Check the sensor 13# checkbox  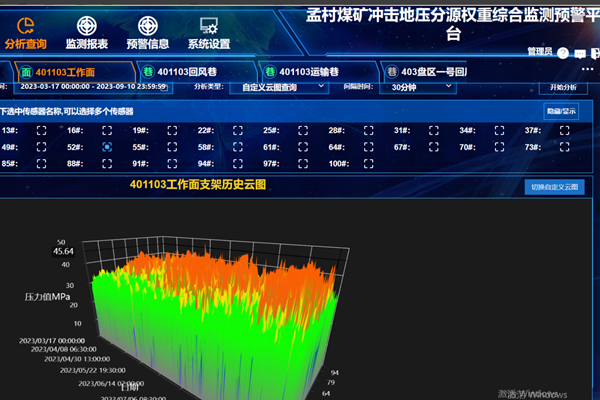[x=42, y=131]
